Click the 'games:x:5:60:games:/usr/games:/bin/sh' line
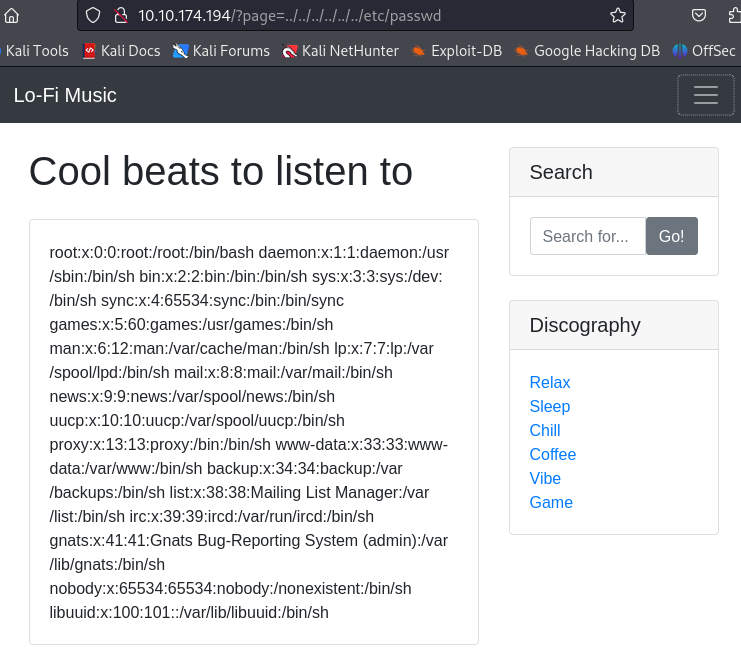Viewport: 741px width, 658px height. pyautogui.click(x=191, y=325)
